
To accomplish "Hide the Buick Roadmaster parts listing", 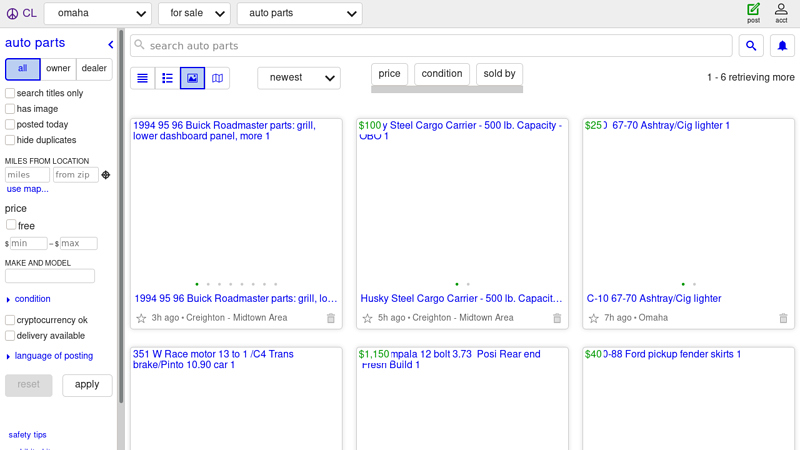I will (331, 318).
